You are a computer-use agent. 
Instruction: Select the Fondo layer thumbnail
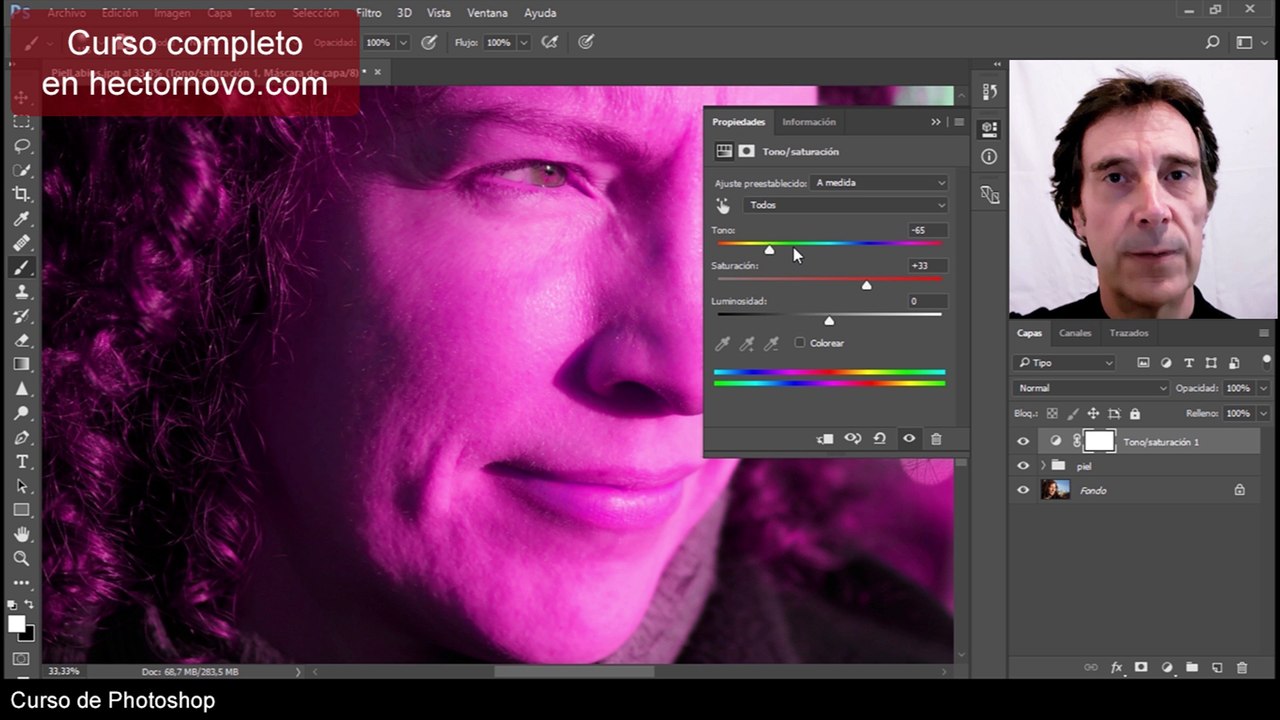pyautogui.click(x=1055, y=490)
